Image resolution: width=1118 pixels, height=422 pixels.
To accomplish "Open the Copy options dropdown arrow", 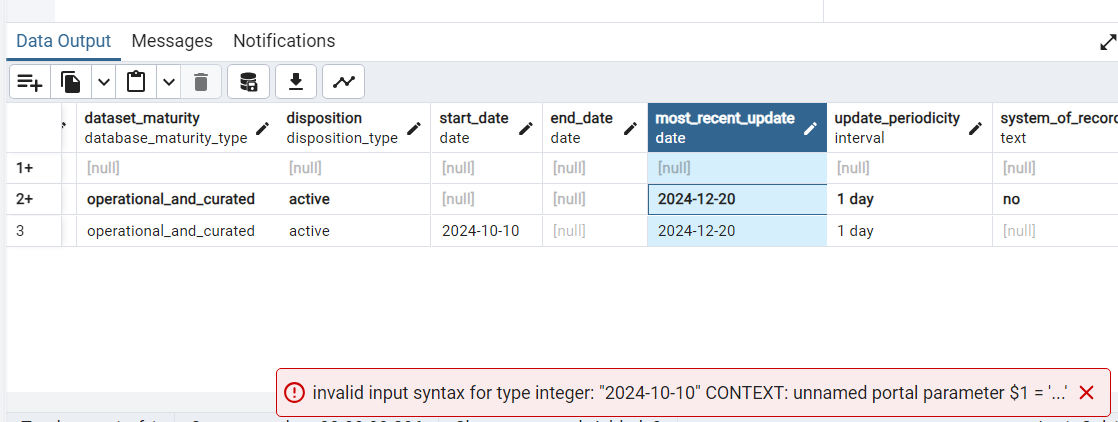I will pyautogui.click(x=103, y=82).
